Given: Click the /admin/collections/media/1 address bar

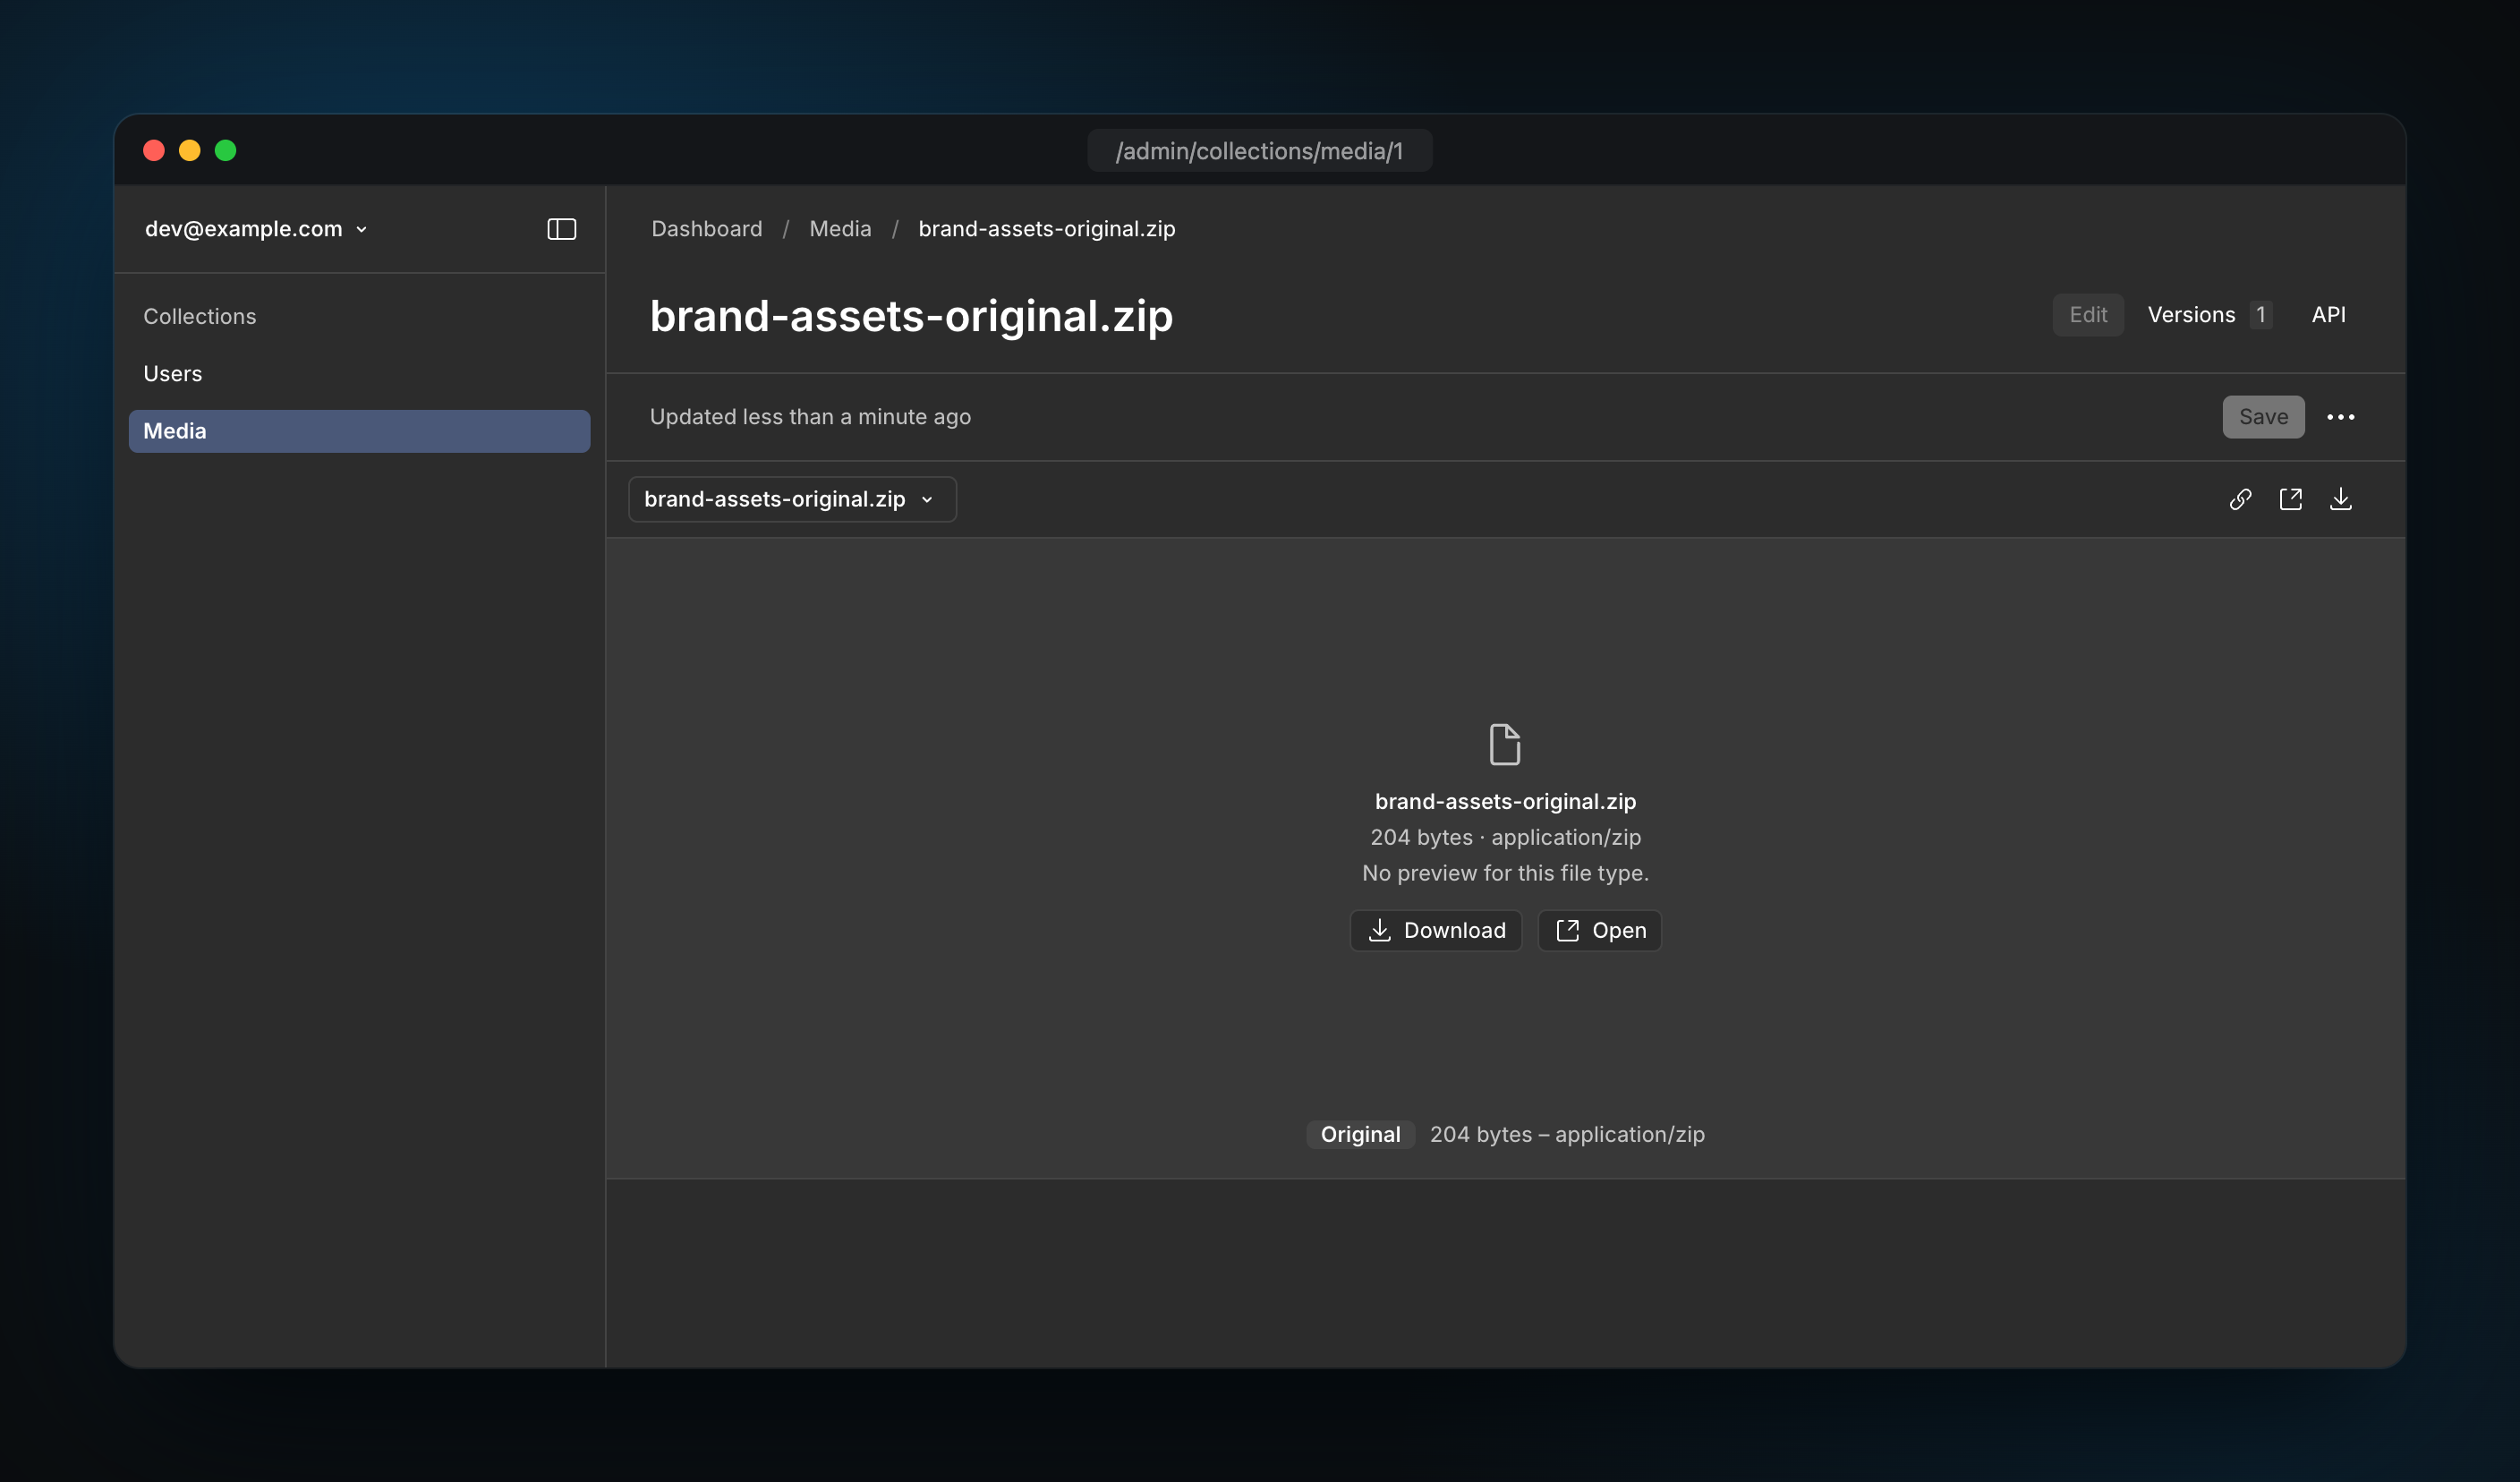Looking at the screenshot, I should point(1259,151).
